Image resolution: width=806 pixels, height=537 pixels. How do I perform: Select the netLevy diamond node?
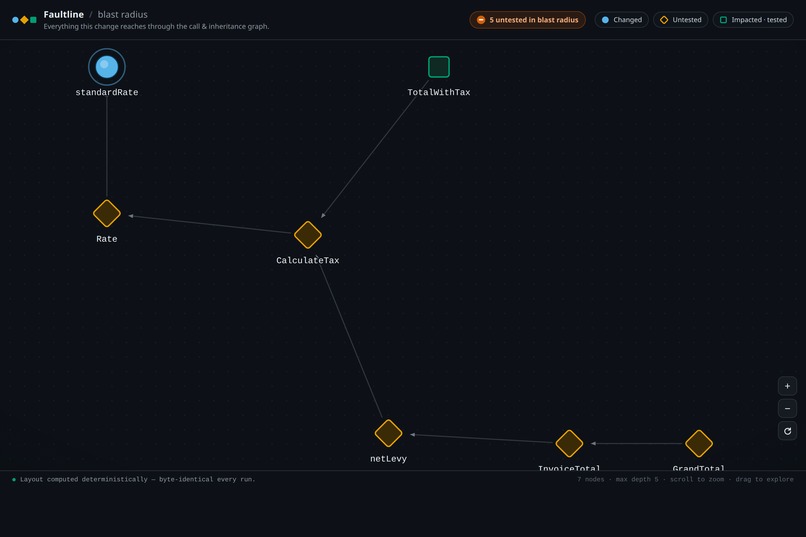pyautogui.click(x=388, y=433)
